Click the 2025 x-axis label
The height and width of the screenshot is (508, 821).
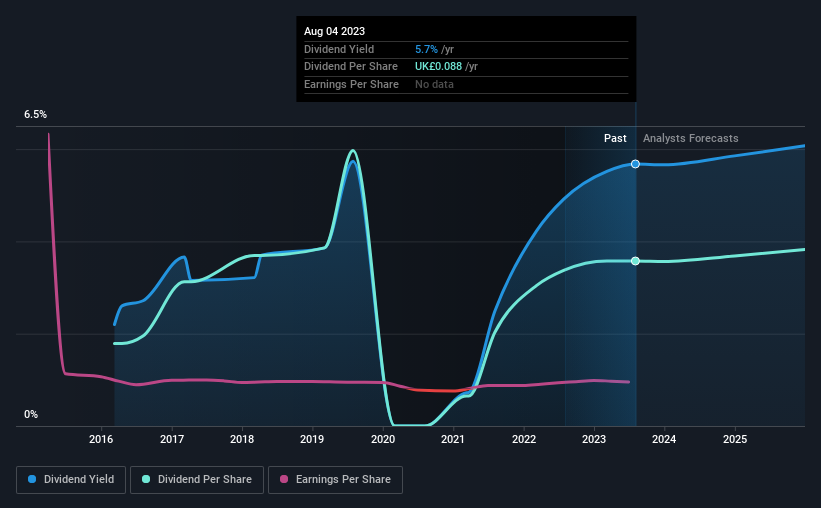(735, 439)
